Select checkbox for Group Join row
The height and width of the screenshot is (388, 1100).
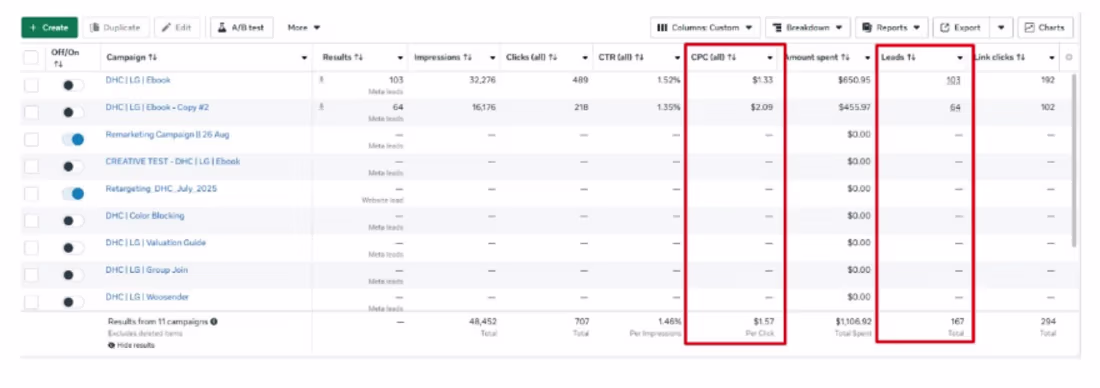pyautogui.click(x=32, y=275)
